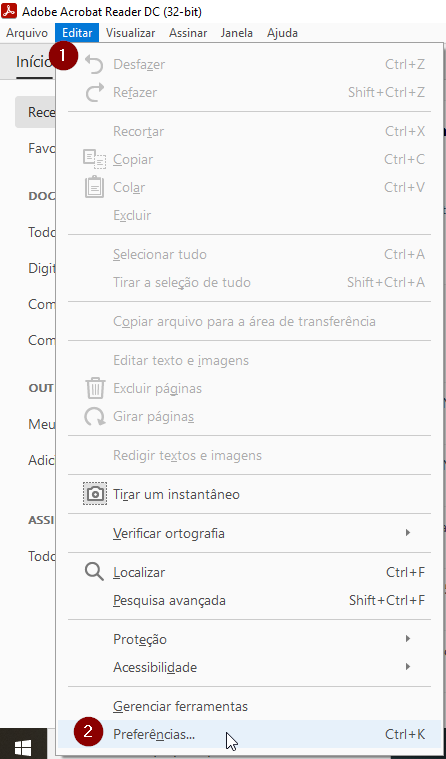The height and width of the screenshot is (759, 446).
Task: Click the Desfazer undo arrow icon
Action: coord(94,64)
